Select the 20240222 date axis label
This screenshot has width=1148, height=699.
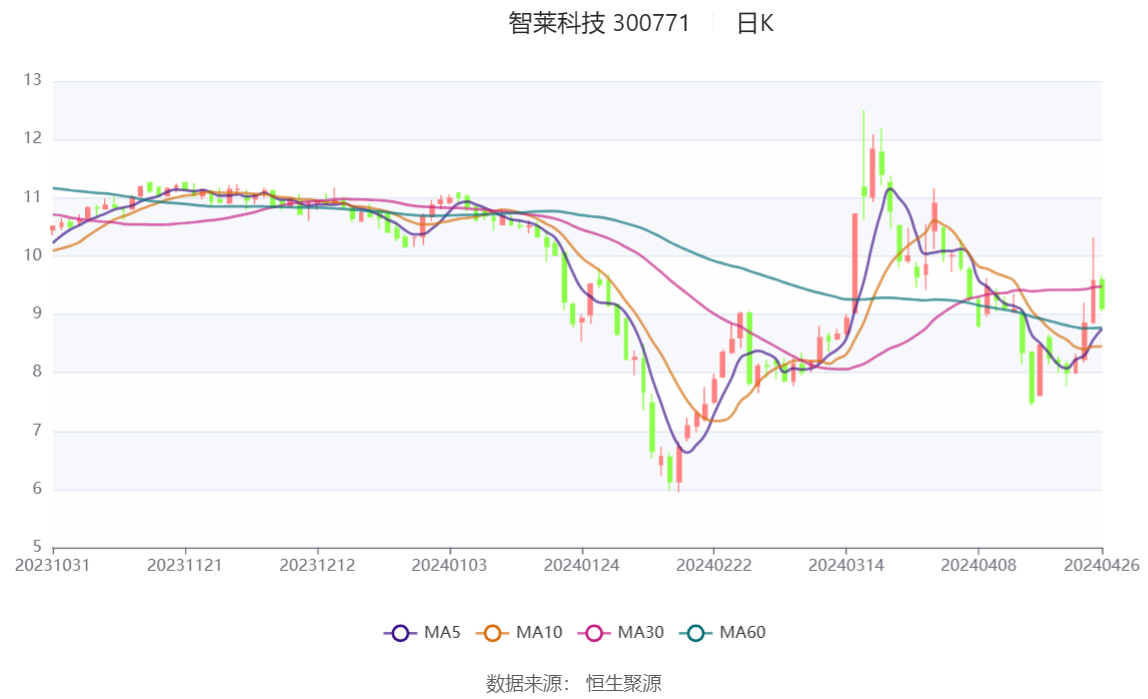[x=714, y=565]
